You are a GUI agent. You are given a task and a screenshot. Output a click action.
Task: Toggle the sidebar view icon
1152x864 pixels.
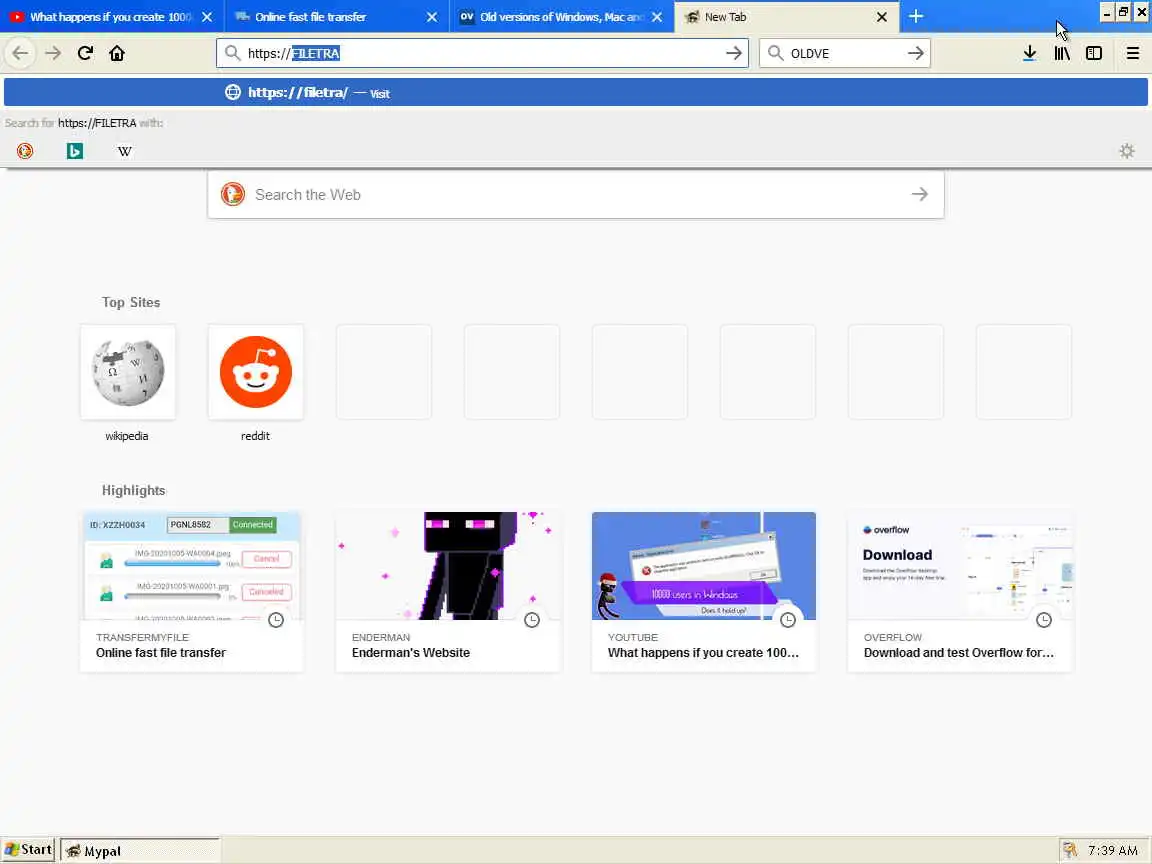[x=1094, y=53]
